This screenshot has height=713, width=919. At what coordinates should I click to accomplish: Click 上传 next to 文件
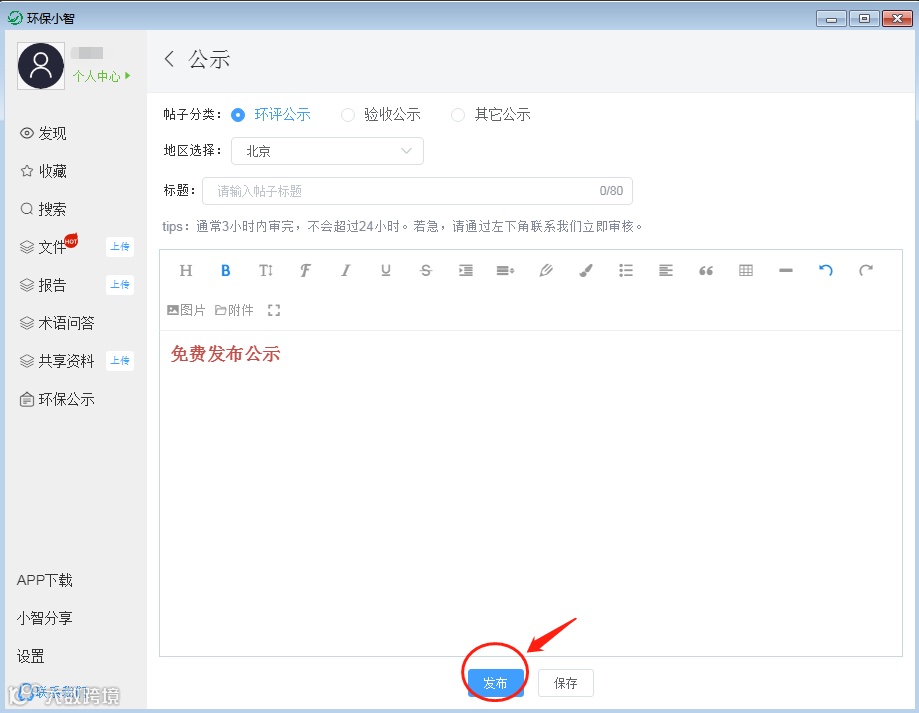(x=120, y=247)
